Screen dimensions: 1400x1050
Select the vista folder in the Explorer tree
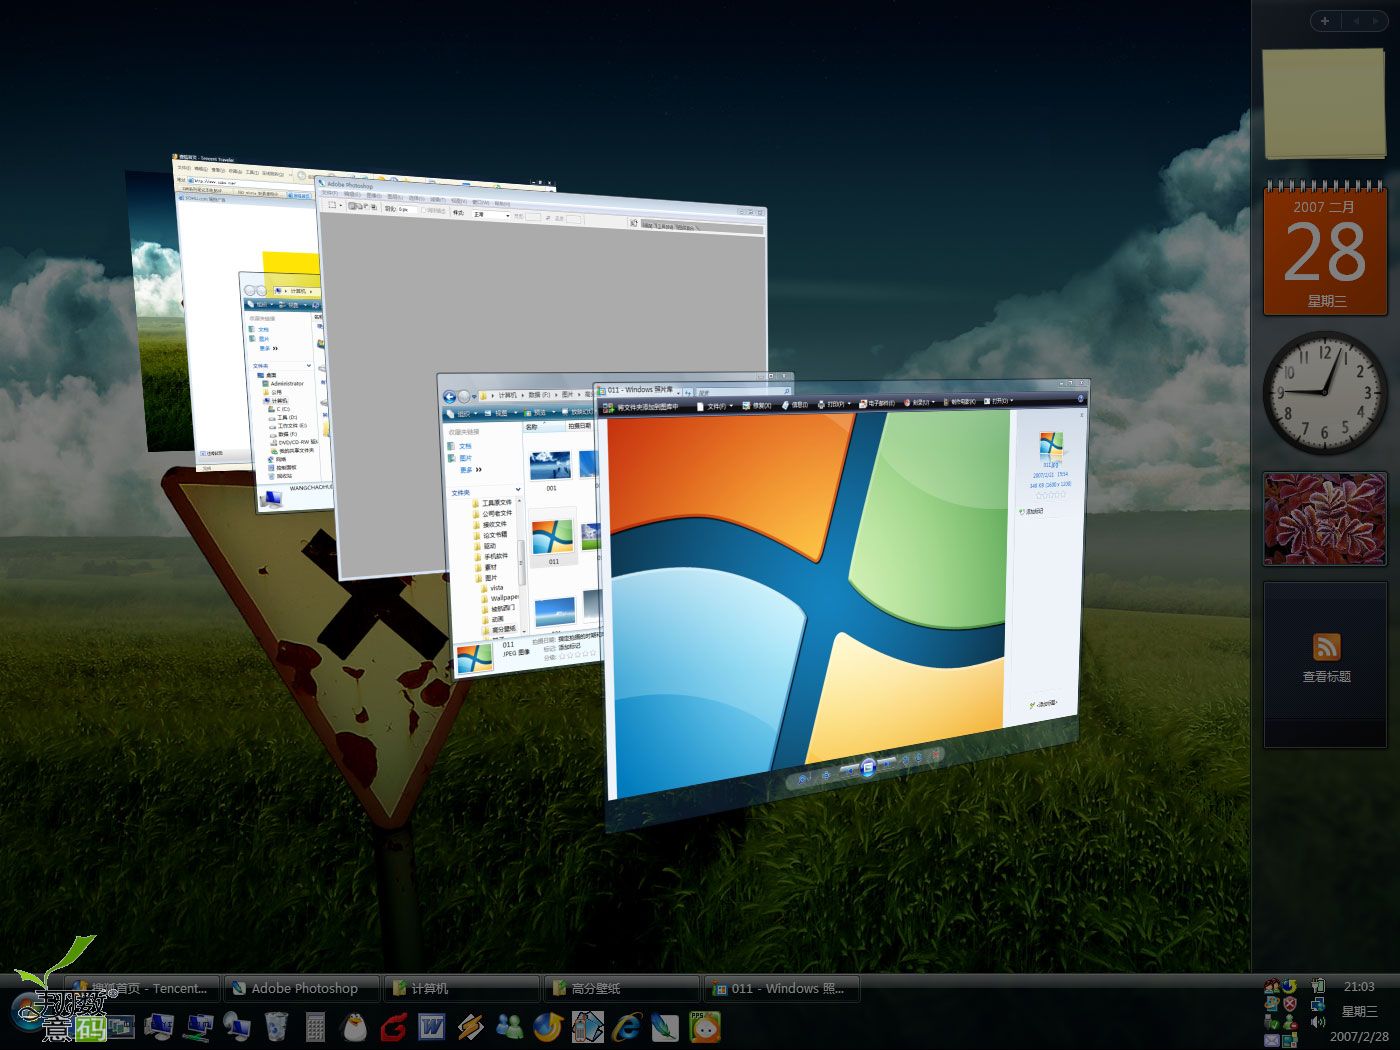(492, 588)
